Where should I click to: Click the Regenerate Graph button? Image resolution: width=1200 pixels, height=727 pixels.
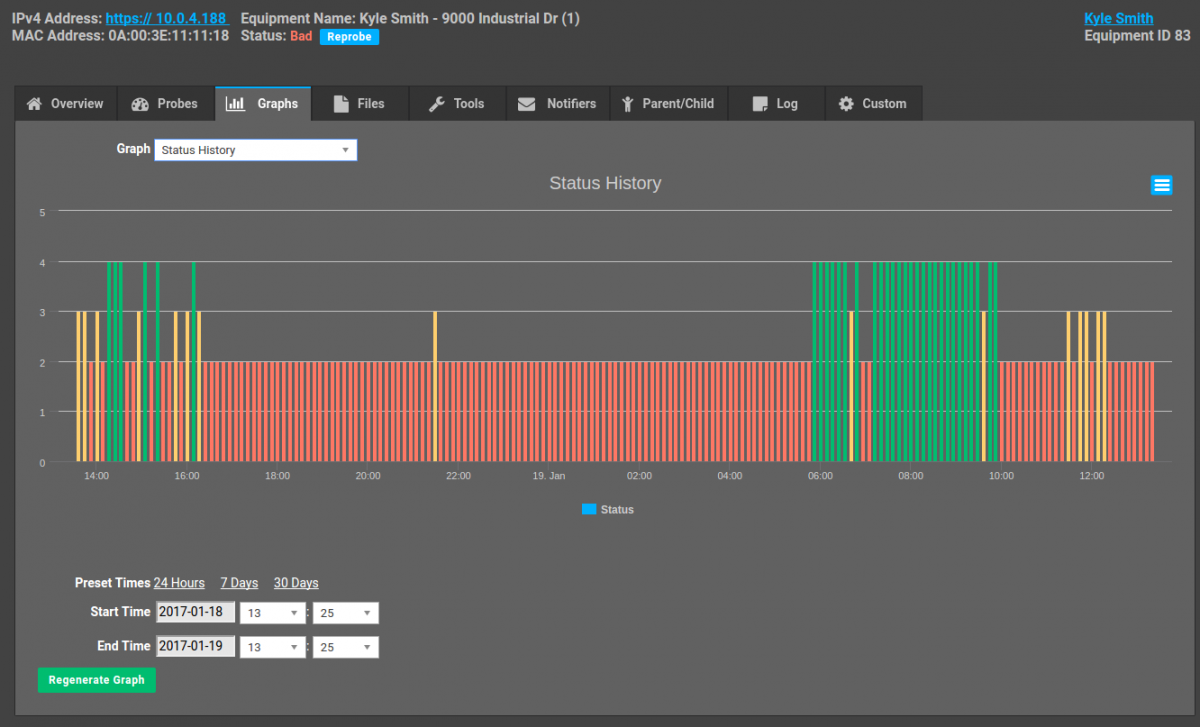tap(96, 680)
